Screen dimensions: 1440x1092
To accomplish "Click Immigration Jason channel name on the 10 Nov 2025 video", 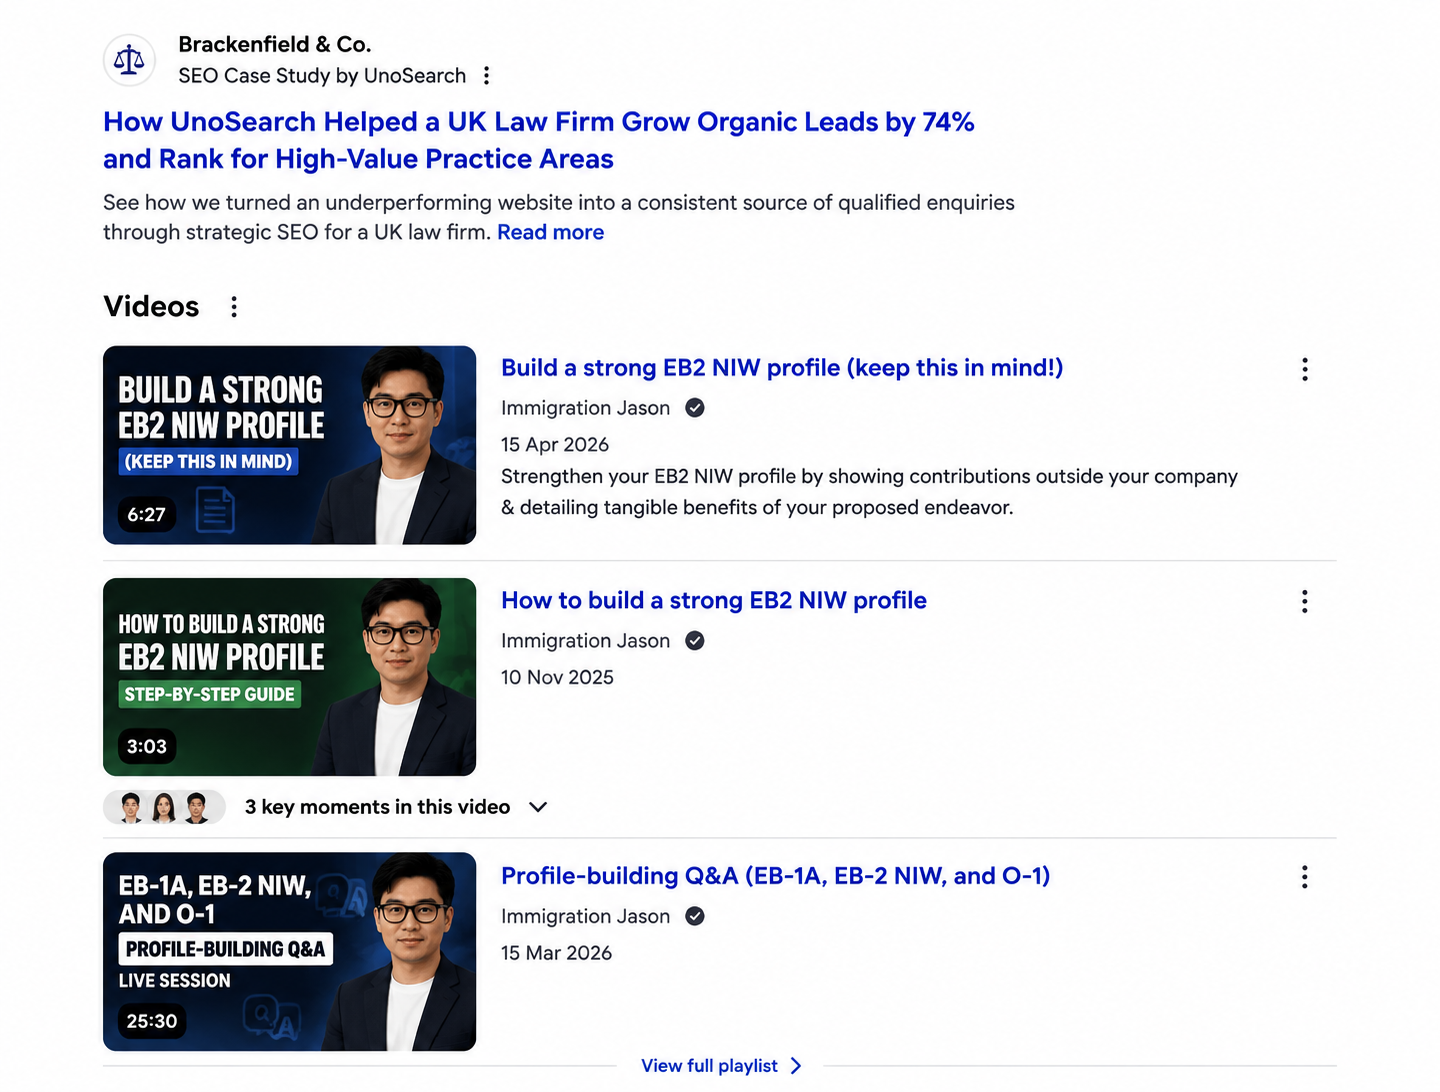I will pyautogui.click(x=585, y=641).
